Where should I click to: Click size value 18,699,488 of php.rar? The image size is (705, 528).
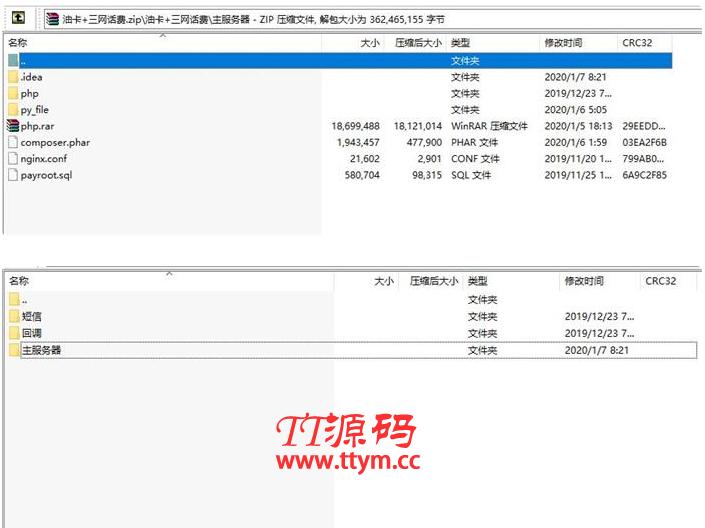click(x=356, y=126)
